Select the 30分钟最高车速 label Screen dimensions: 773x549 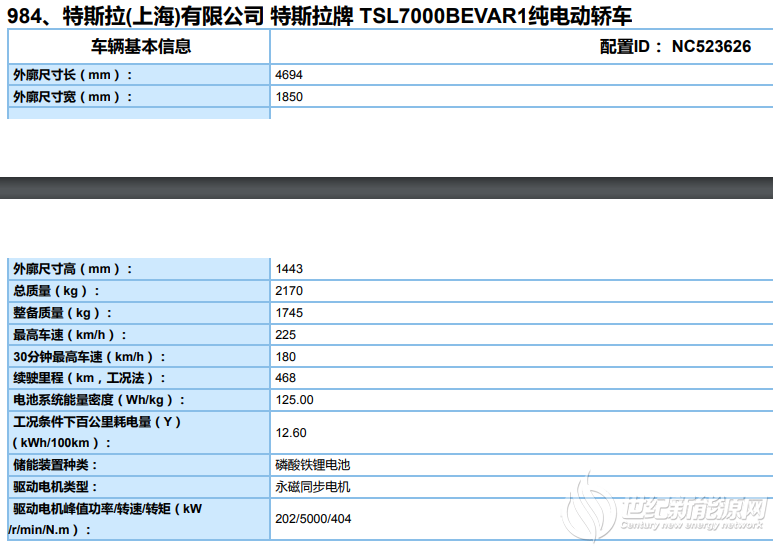89,356
